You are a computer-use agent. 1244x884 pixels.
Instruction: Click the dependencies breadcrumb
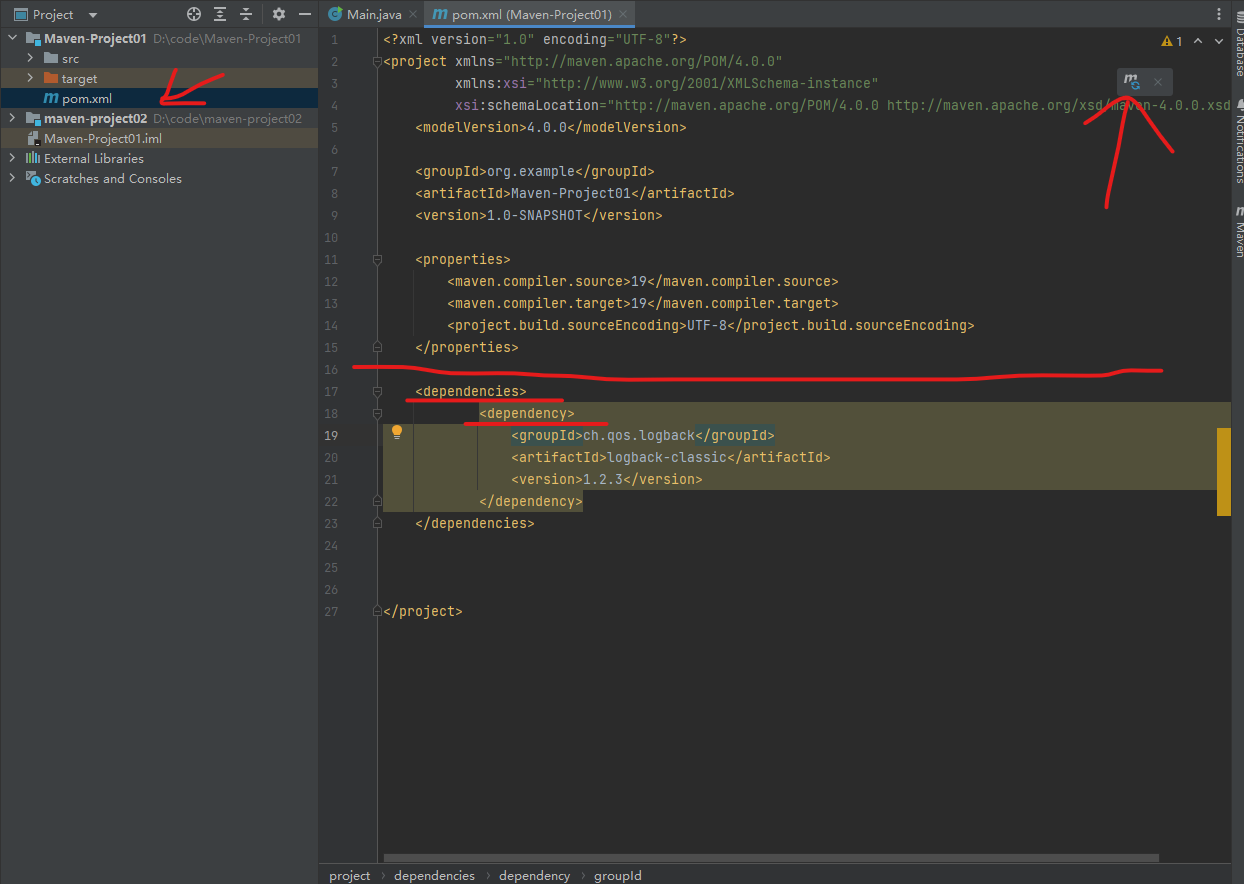434,875
